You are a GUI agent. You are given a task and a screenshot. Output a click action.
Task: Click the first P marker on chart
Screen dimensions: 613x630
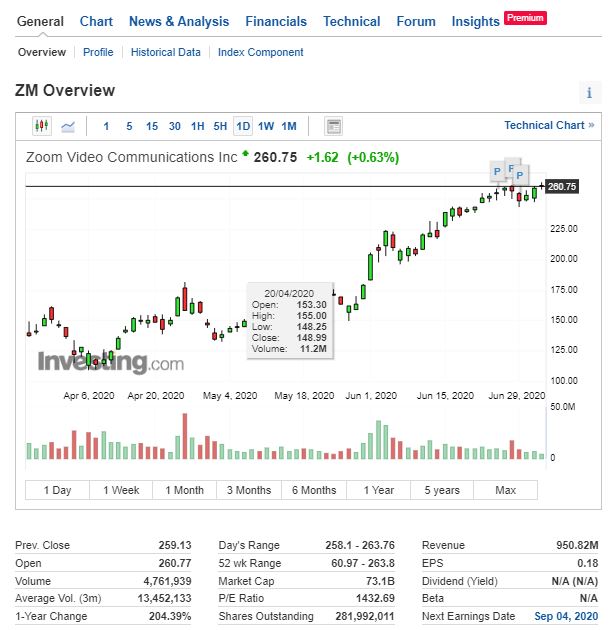pos(497,172)
